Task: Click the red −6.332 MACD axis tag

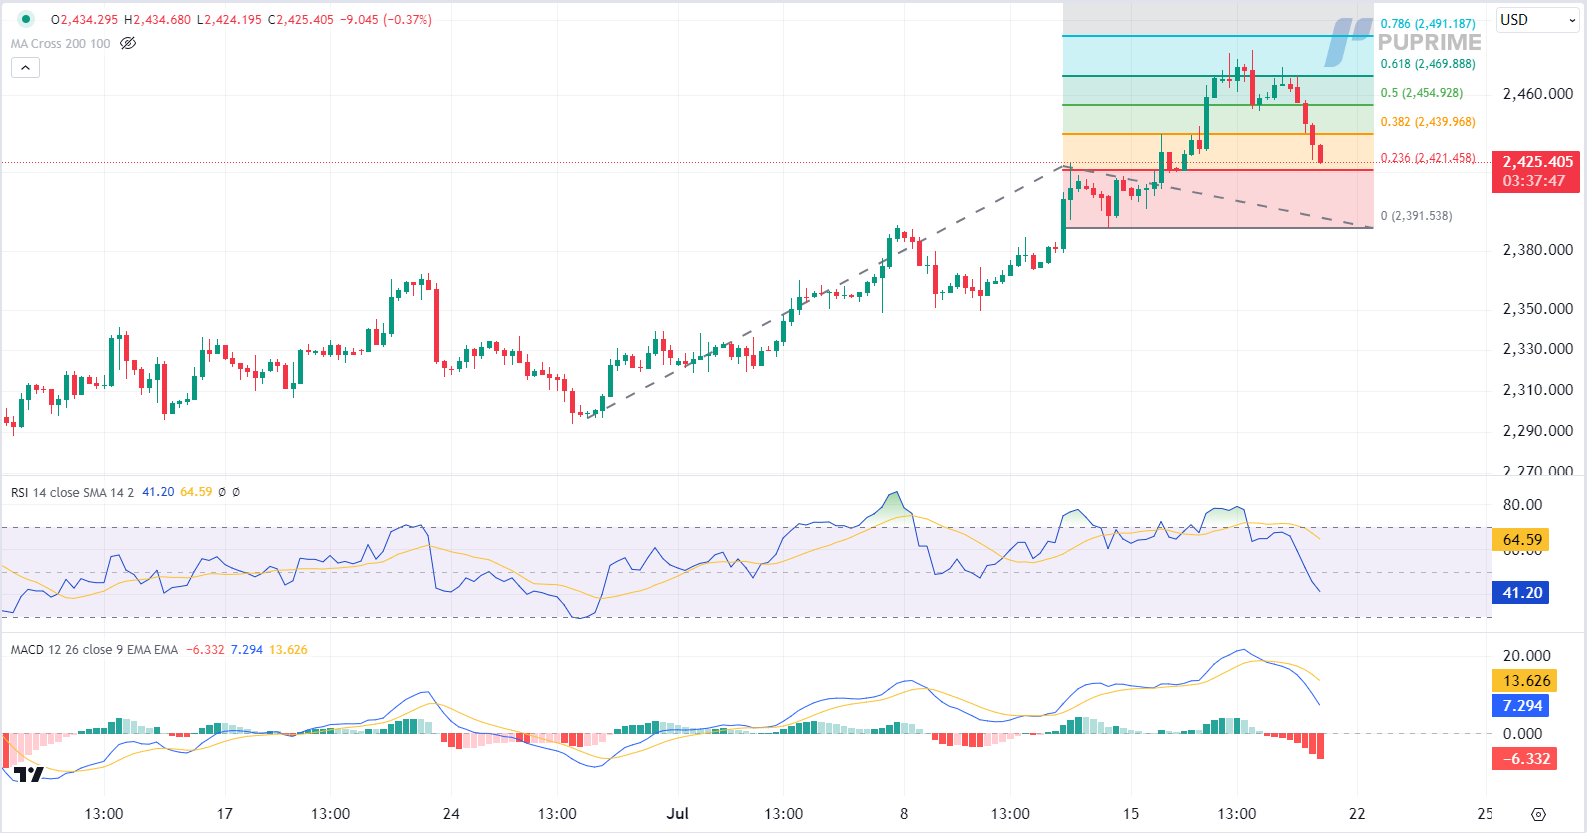Action: [x=1525, y=759]
